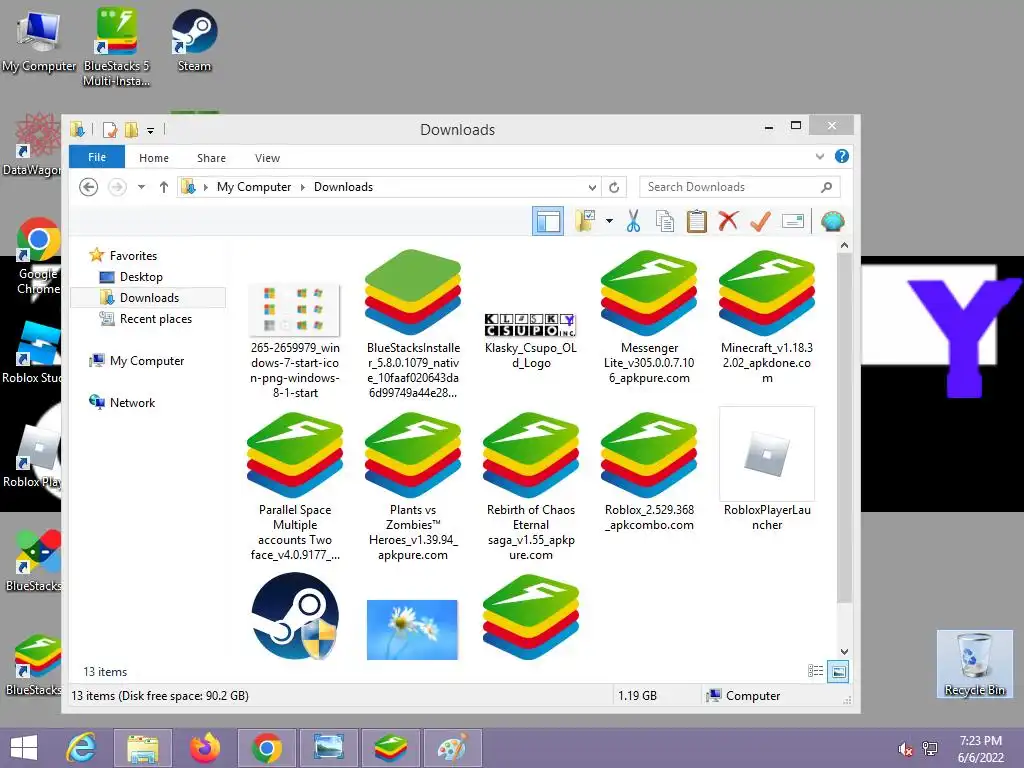Launch Internet Explorer from the taskbar
The width and height of the screenshot is (1024, 768).
[x=81, y=748]
